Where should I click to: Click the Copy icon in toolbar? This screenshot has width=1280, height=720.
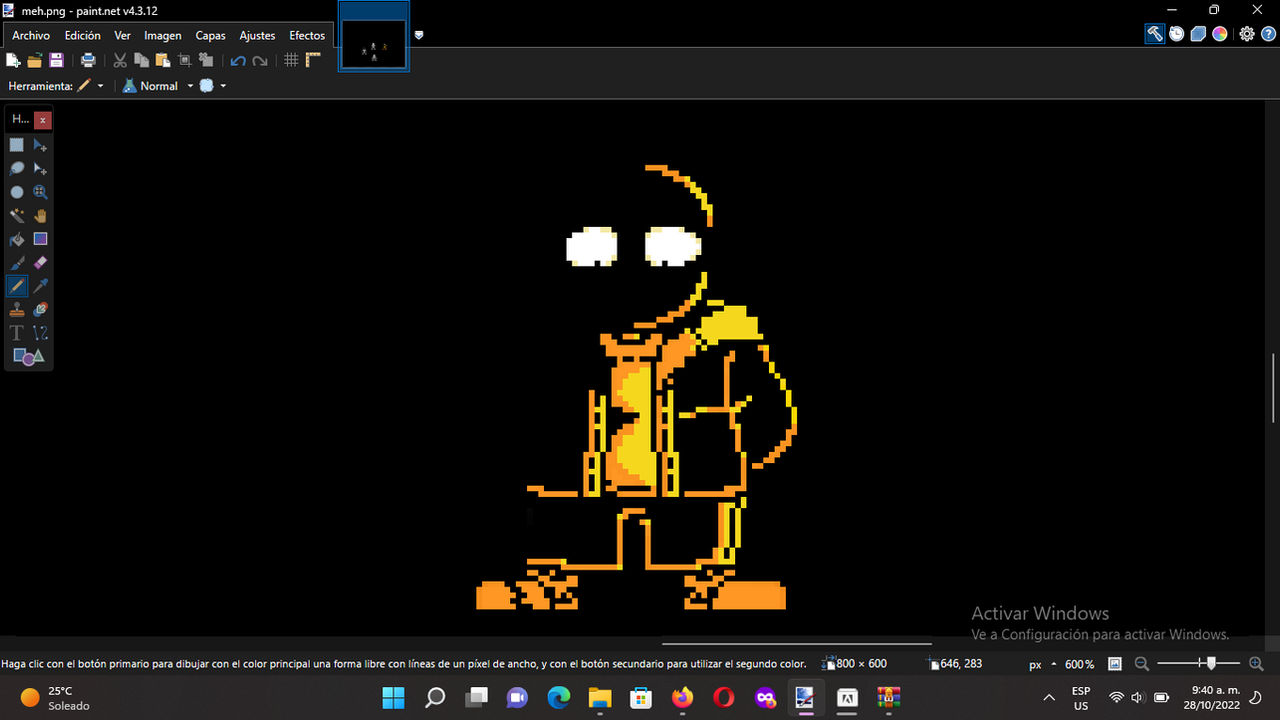pyautogui.click(x=142, y=60)
